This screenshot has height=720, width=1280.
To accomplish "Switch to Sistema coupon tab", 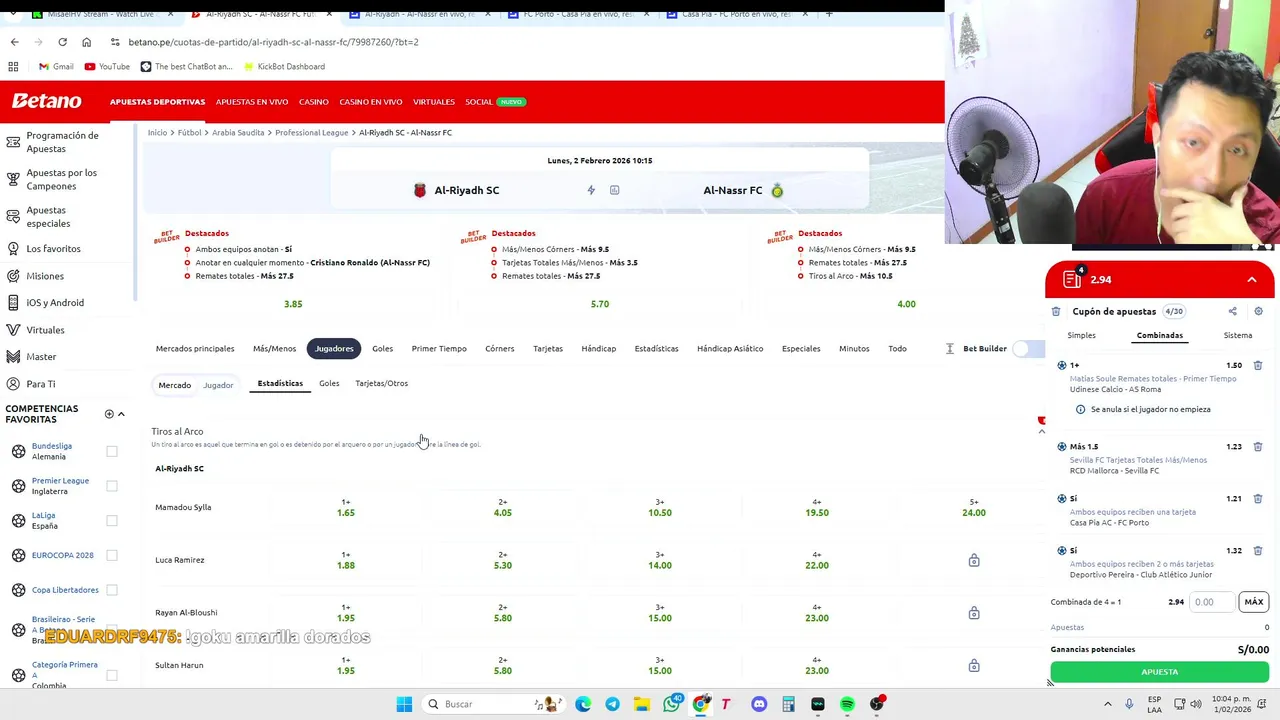I will pos(1238,335).
